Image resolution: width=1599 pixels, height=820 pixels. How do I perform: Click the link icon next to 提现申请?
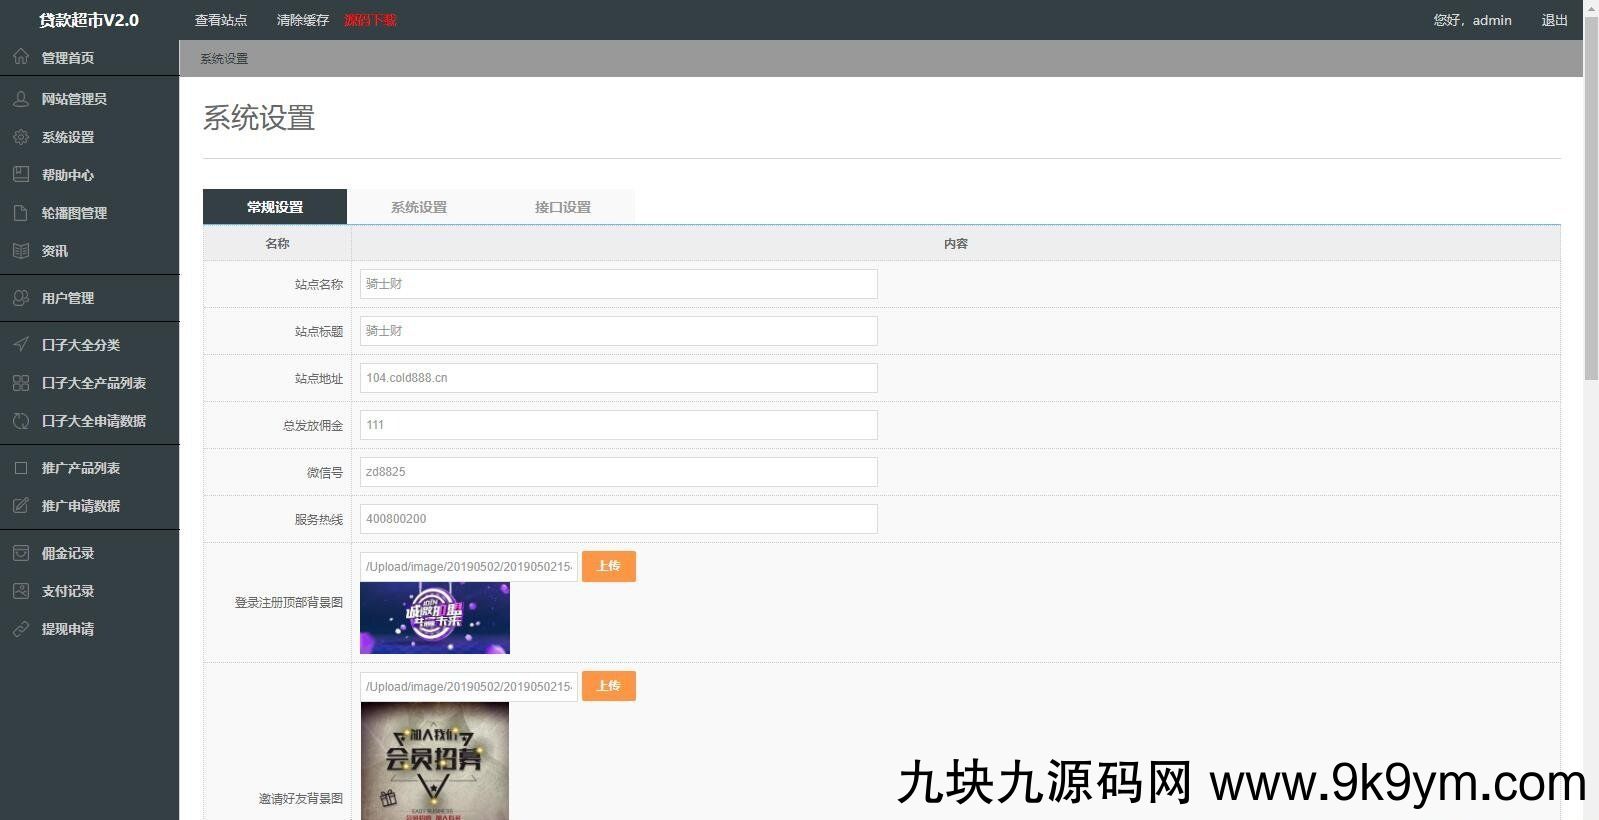pos(21,629)
